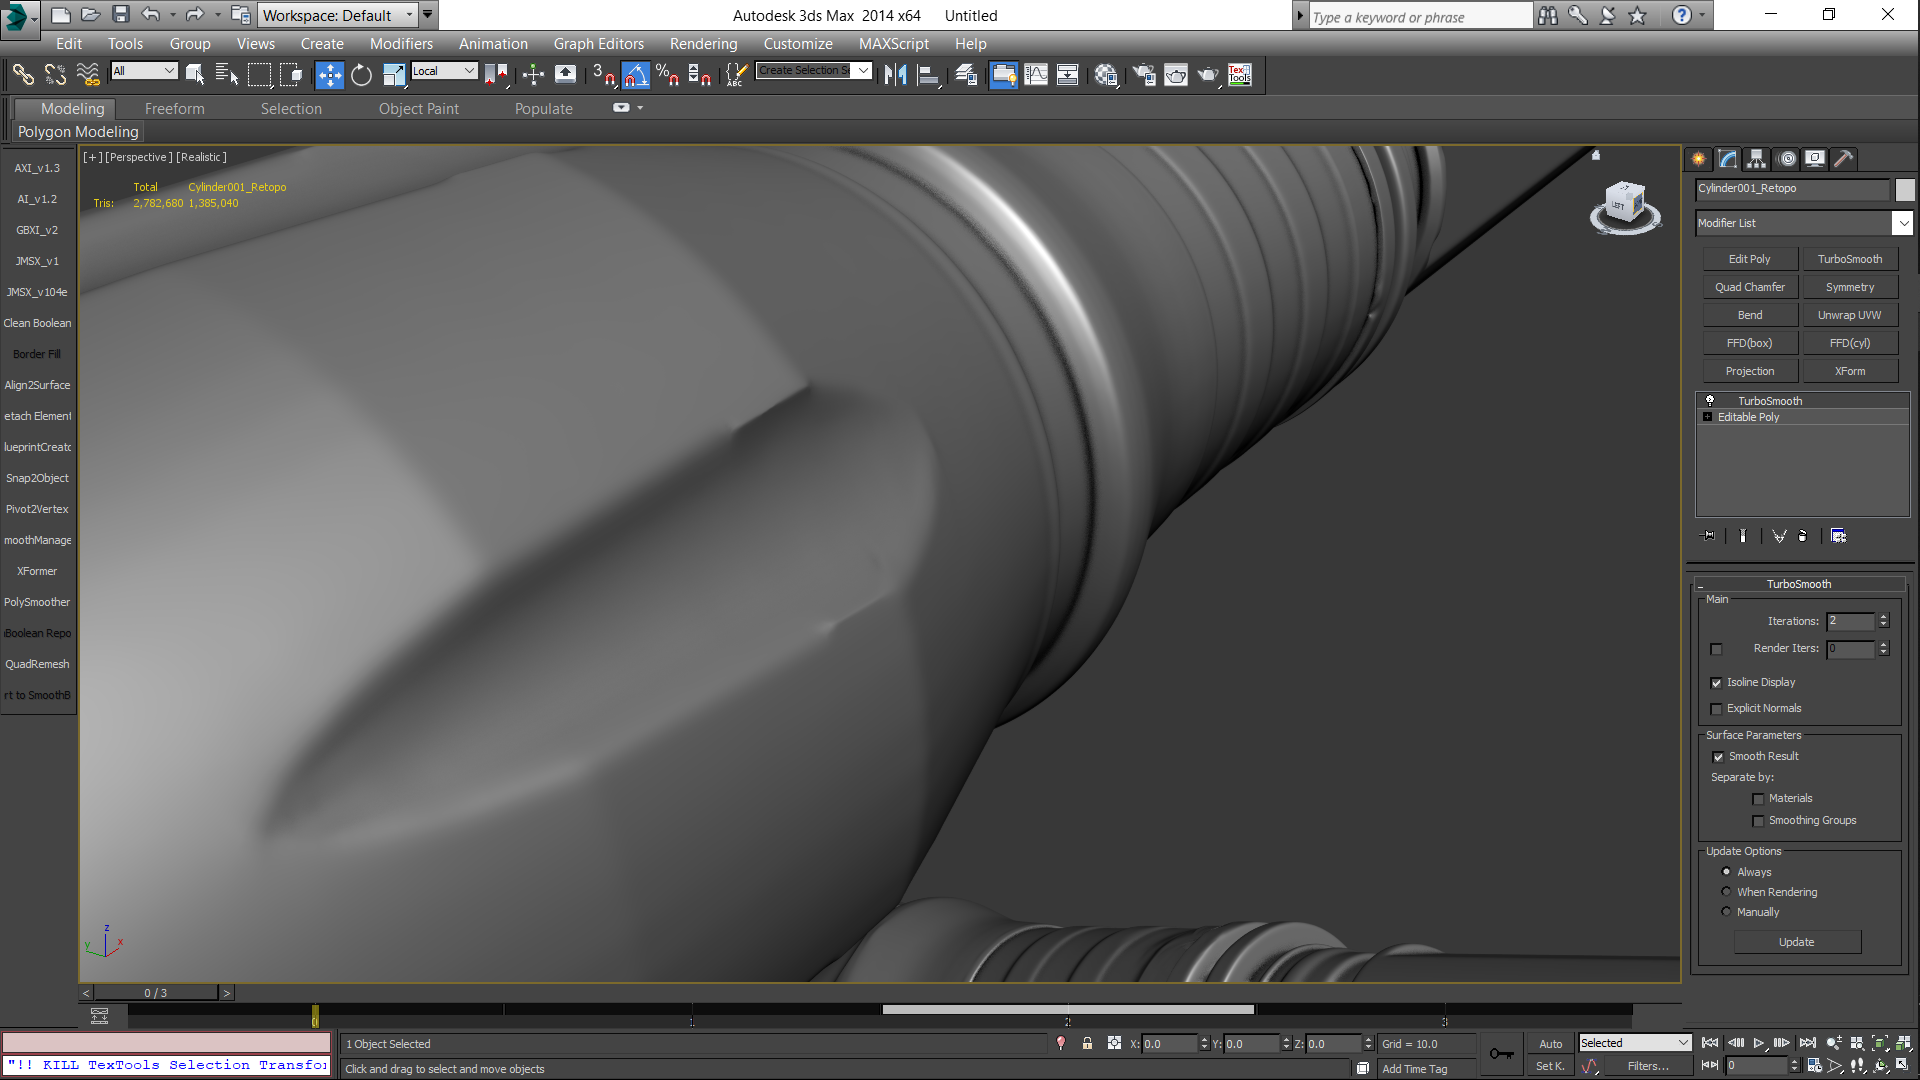
Task: Select When Rendering update option
Action: coord(1726,892)
